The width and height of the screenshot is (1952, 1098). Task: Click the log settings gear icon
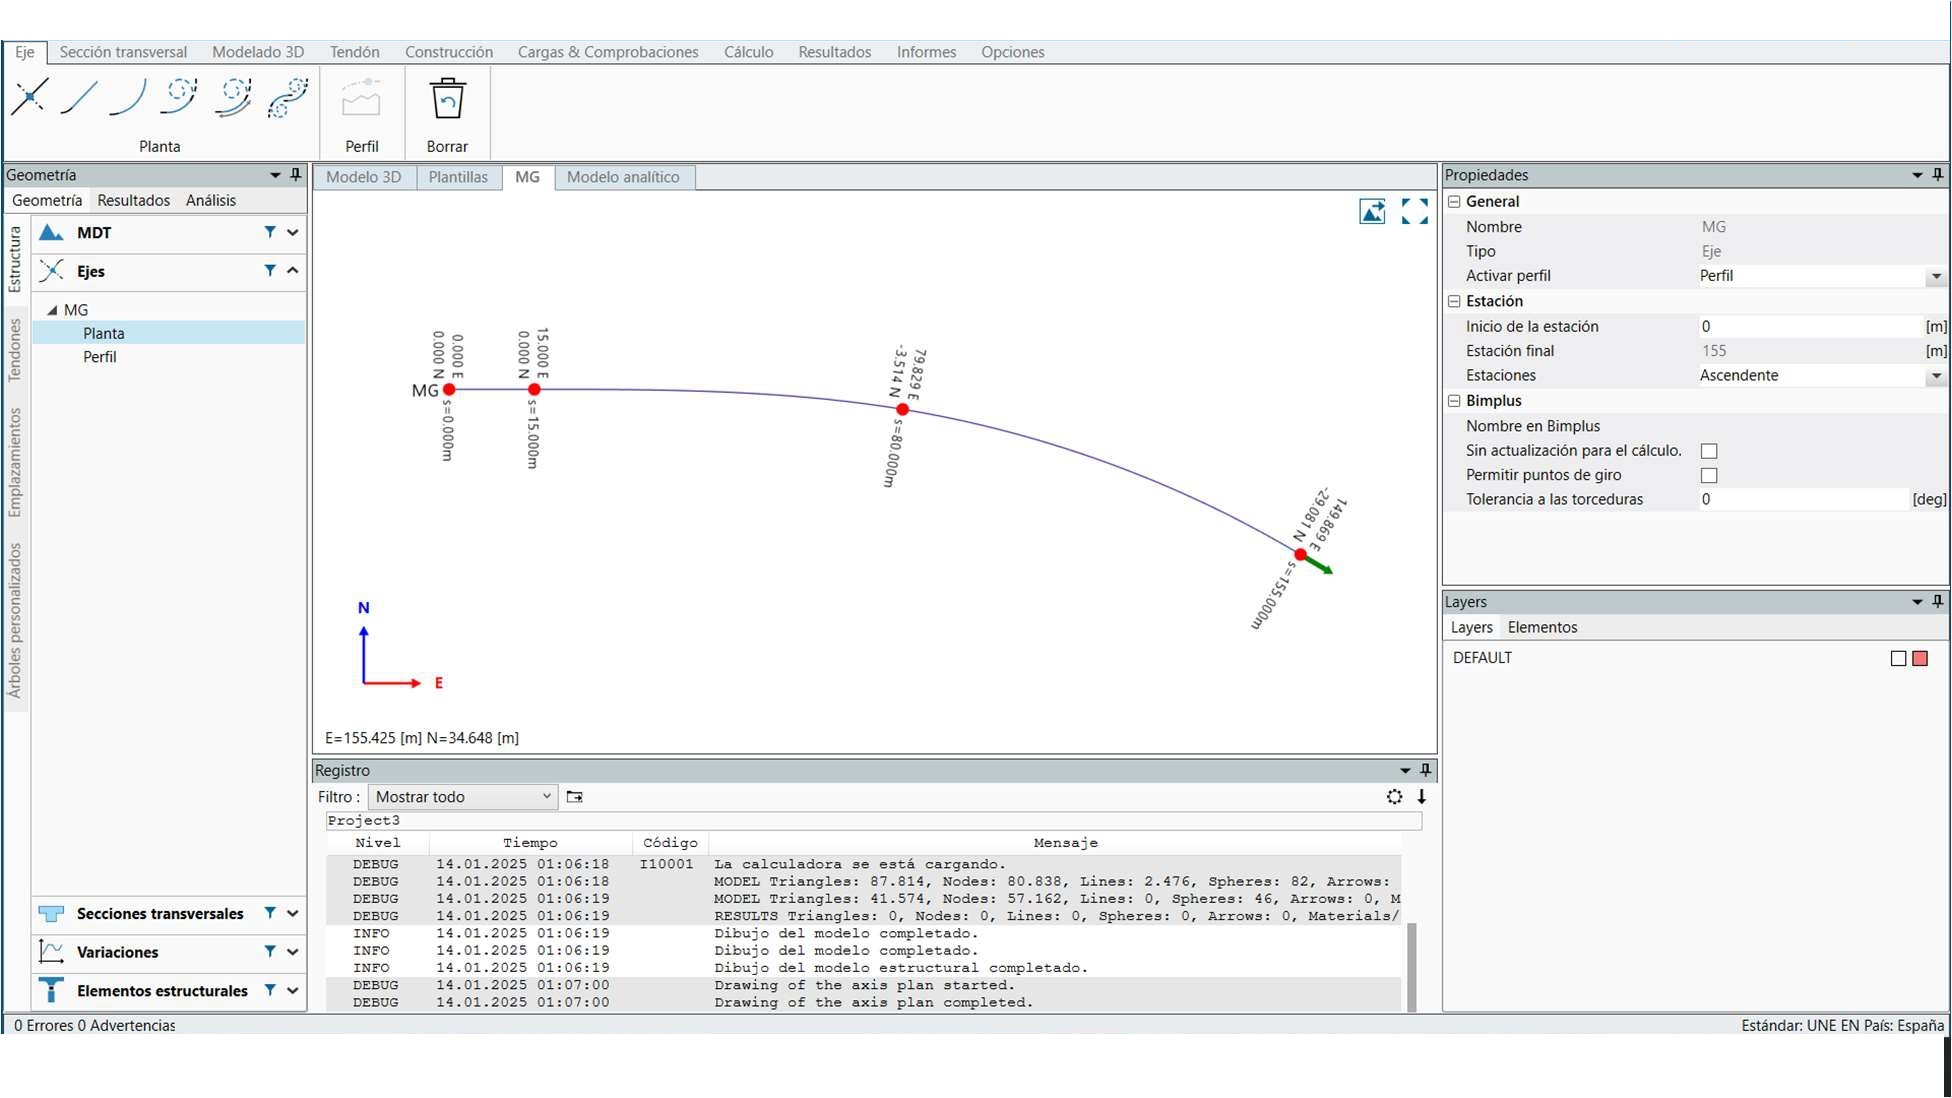[1394, 797]
